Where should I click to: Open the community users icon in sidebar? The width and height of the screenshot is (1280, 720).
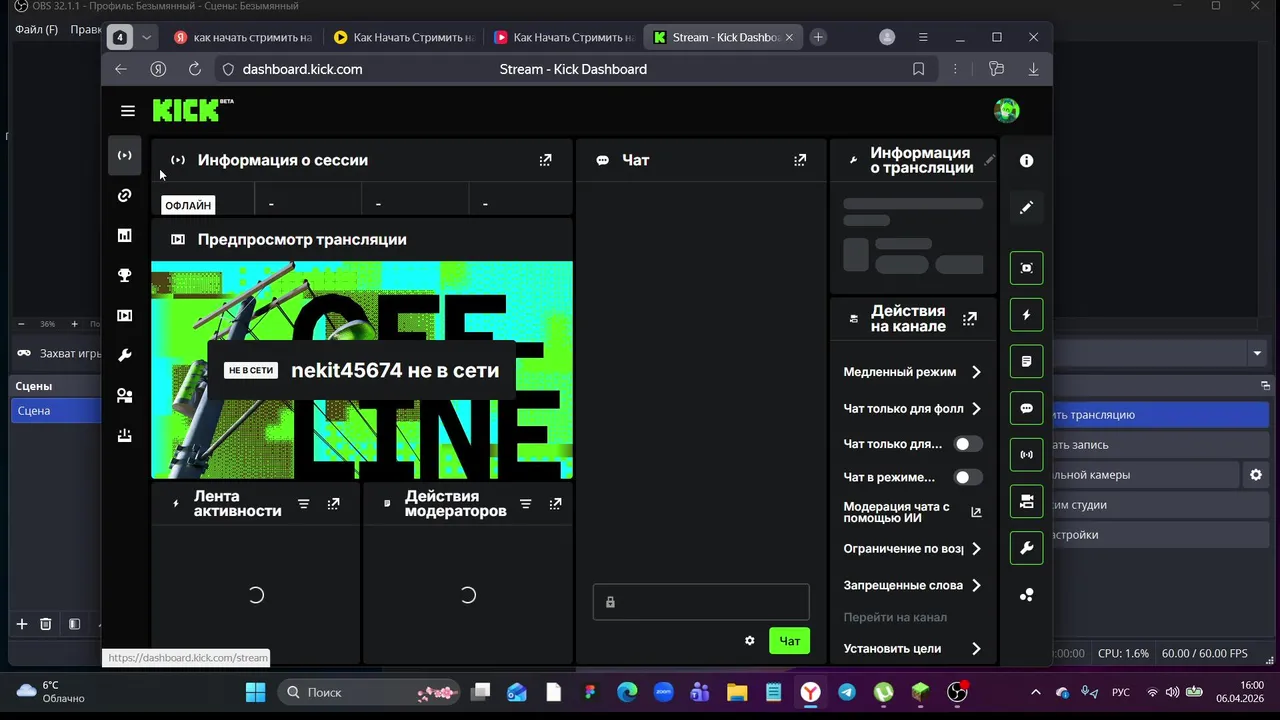(x=124, y=395)
